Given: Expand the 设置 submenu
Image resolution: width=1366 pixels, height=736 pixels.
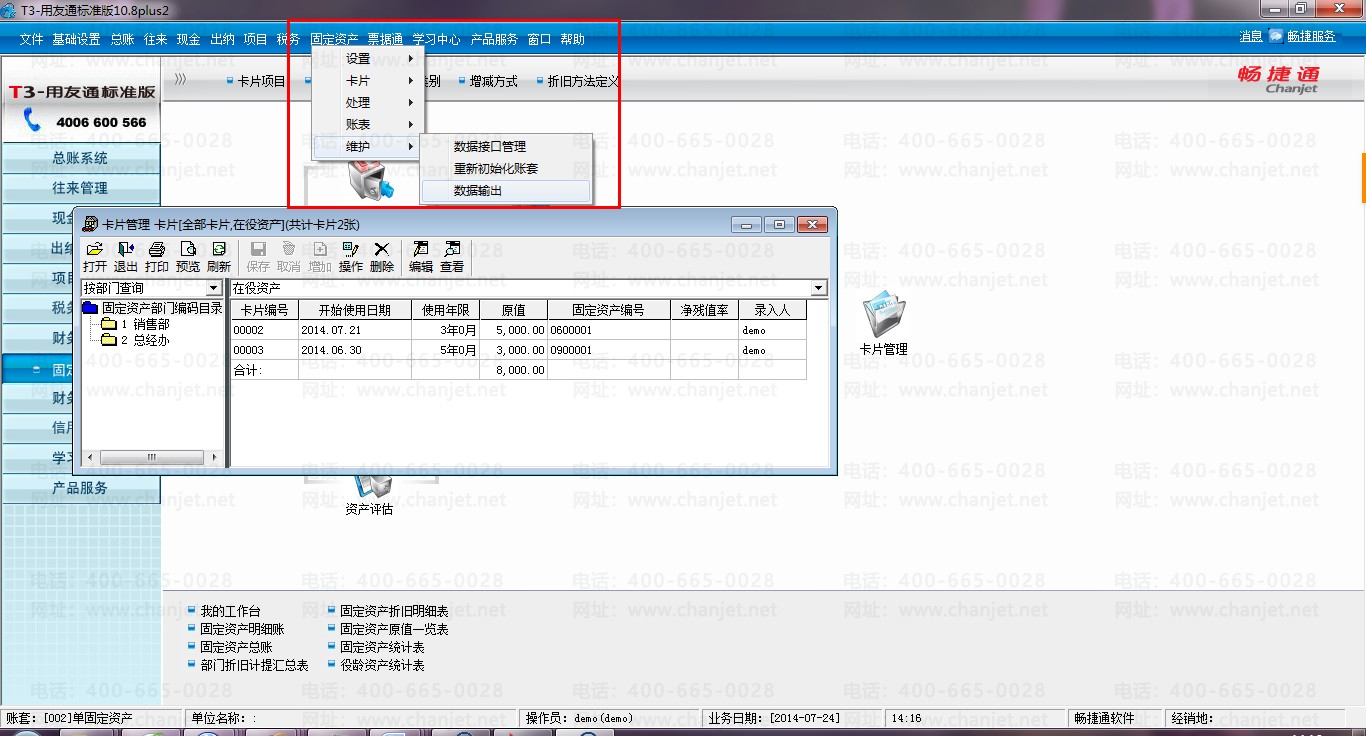Looking at the screenshot, I should pos(369,59).
